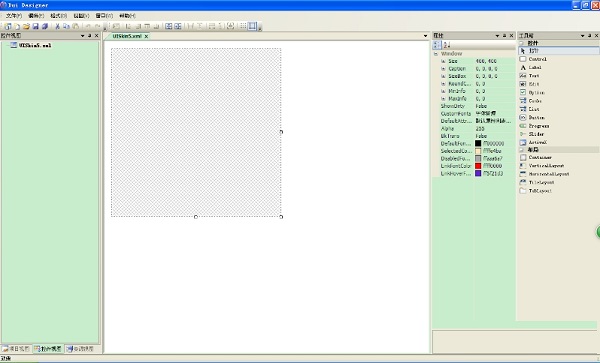
Task: Expand the Size property row
Action: [443, 61]
